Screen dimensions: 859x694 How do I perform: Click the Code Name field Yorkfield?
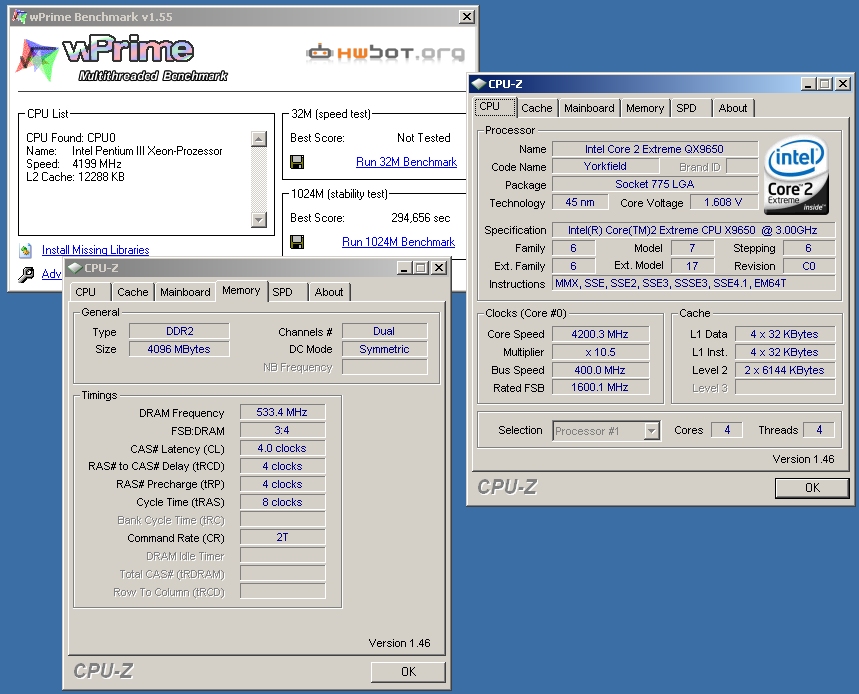click(605, 167)
